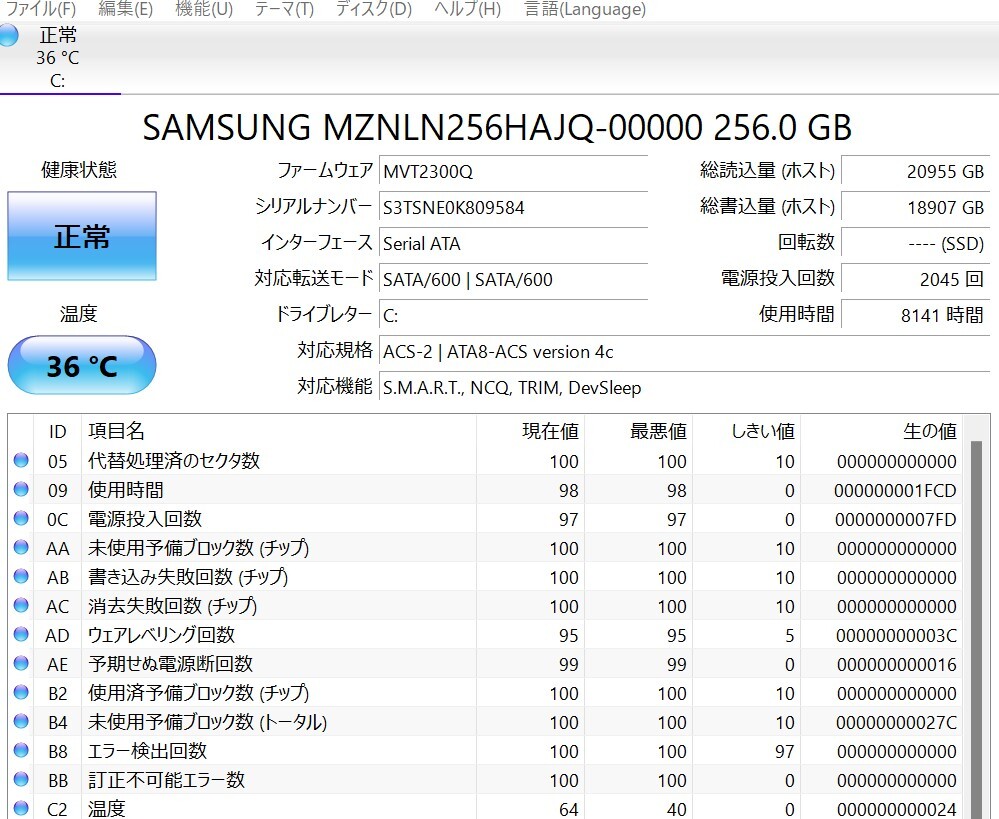The width and height of the screenshot is (999, 819).
Task: Select the 書き込み失敗回数 (チップ) row name
Action: click(x=188, y=576)
